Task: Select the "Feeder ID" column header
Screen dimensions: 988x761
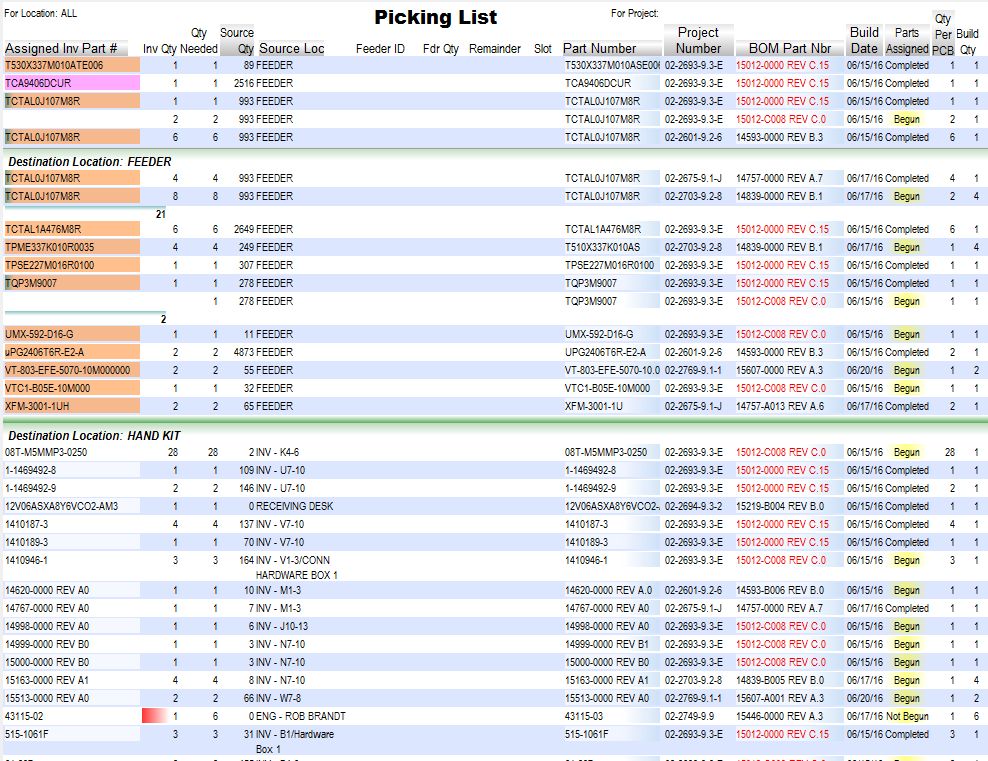Action: (380, 49)
